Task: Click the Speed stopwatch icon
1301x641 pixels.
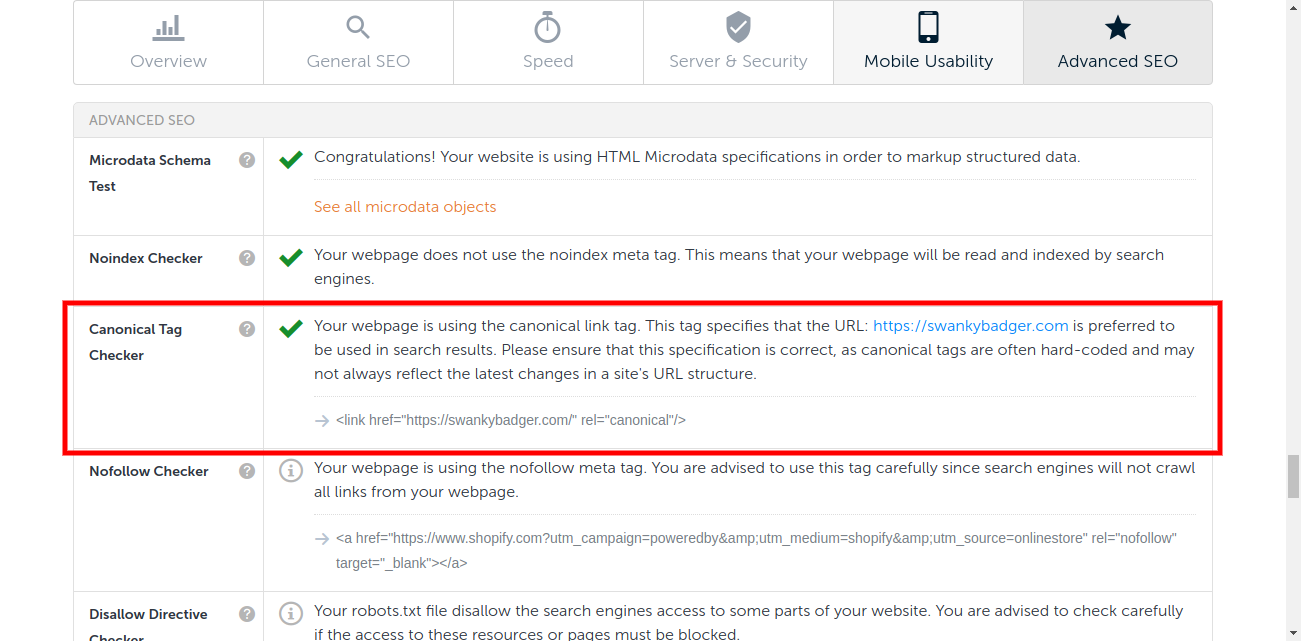Action: [548, 28]
